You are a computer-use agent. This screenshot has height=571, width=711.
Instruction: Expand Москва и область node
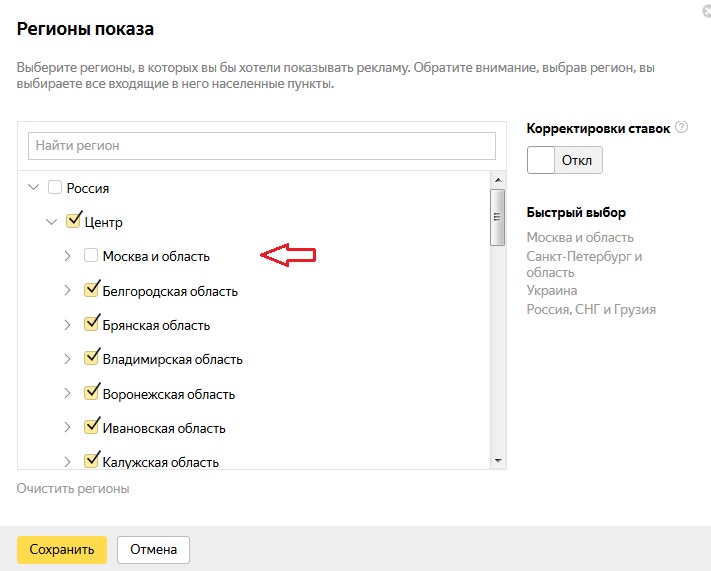[67, 256]
